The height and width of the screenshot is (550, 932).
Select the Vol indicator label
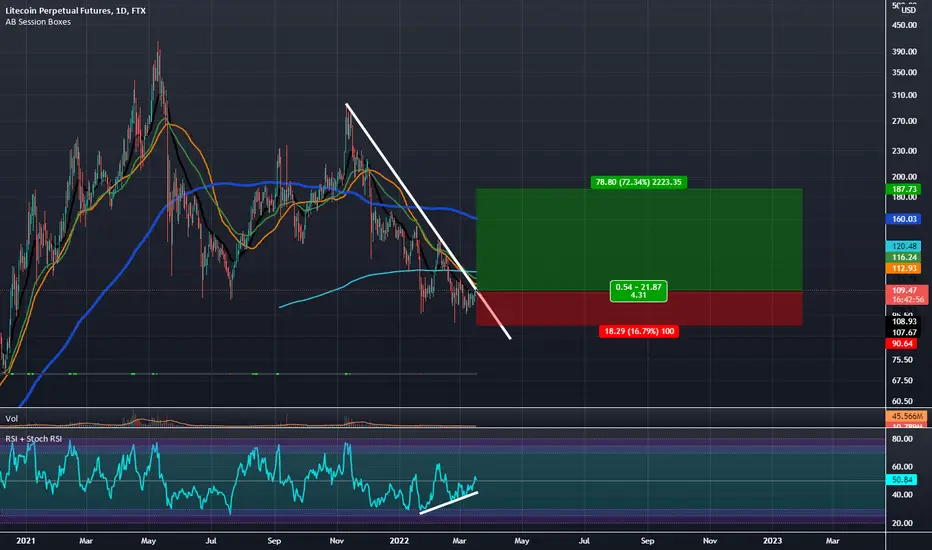[12, 419]
